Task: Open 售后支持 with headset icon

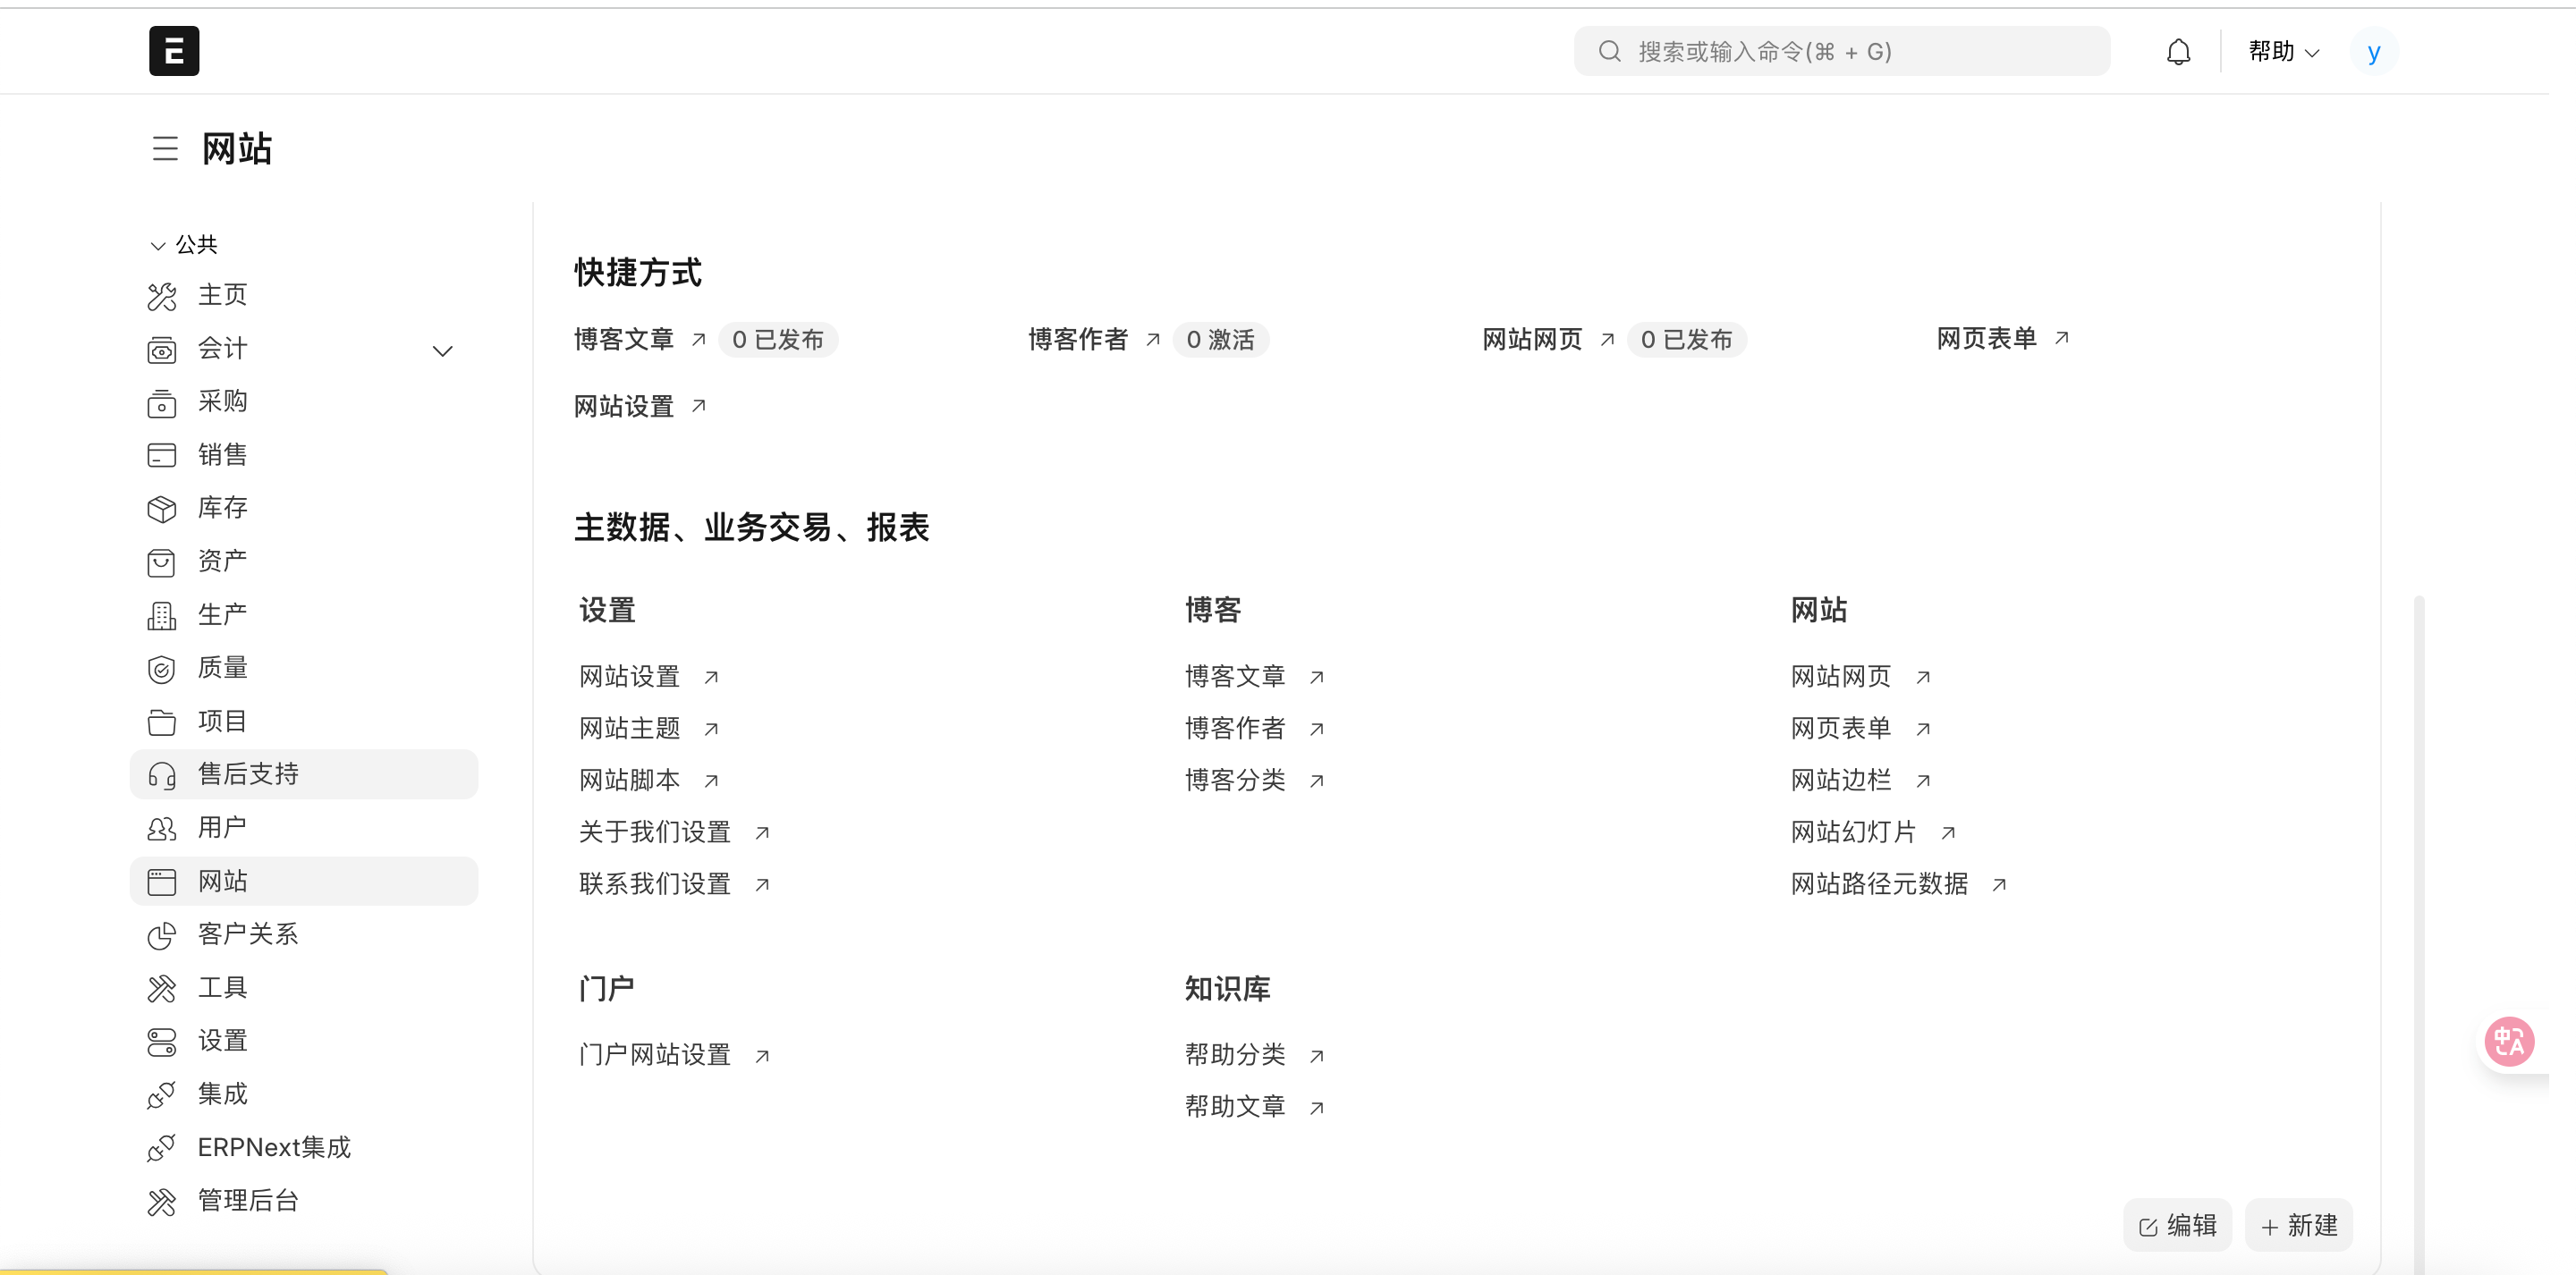Action: coord(247,774)
